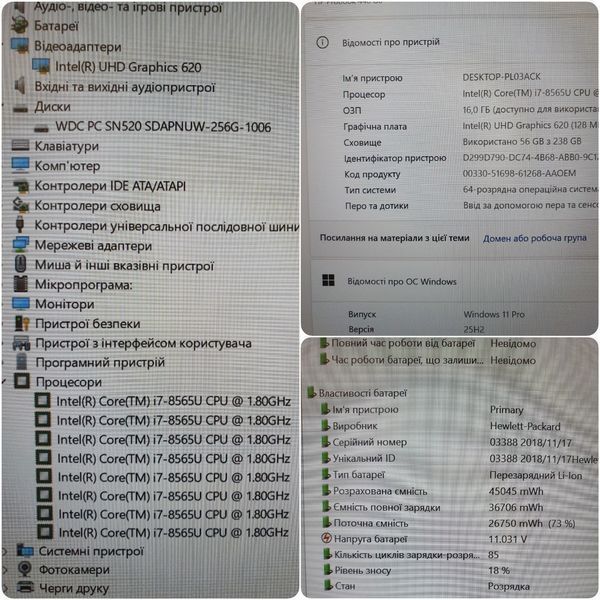Screen dimensions: 600x600
Task: Click the battery voltage value 11.031 V
Action: click(x=508, y=539)
